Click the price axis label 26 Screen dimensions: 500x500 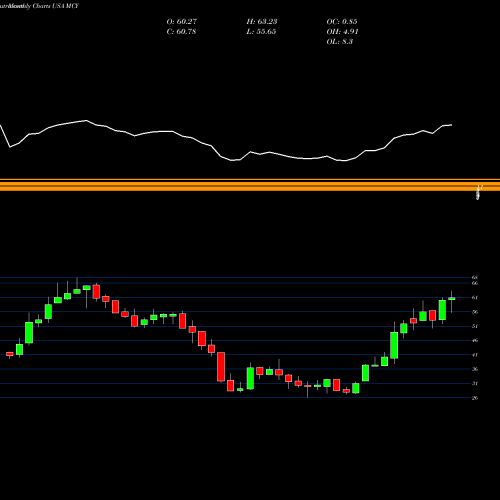tap(475, 398)
